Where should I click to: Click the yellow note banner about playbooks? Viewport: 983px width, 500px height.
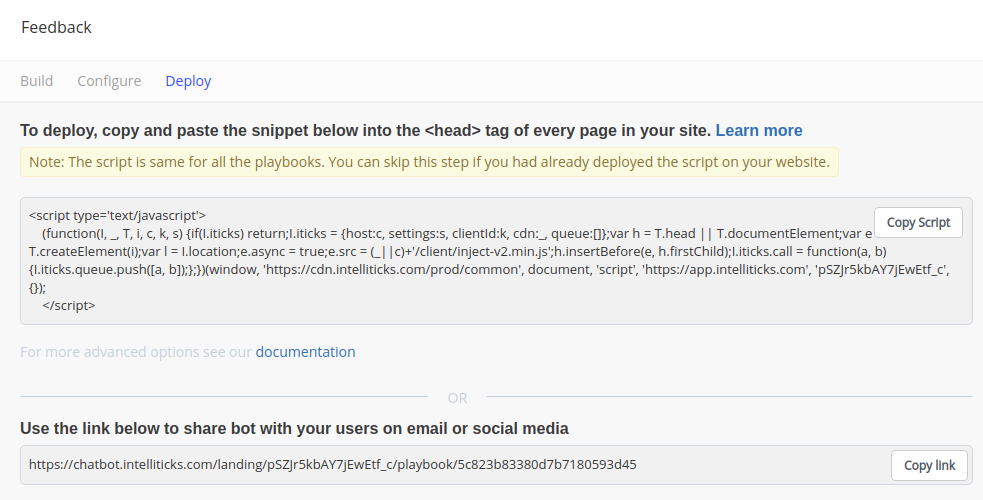pyautogui.click(x=429, y=162)
